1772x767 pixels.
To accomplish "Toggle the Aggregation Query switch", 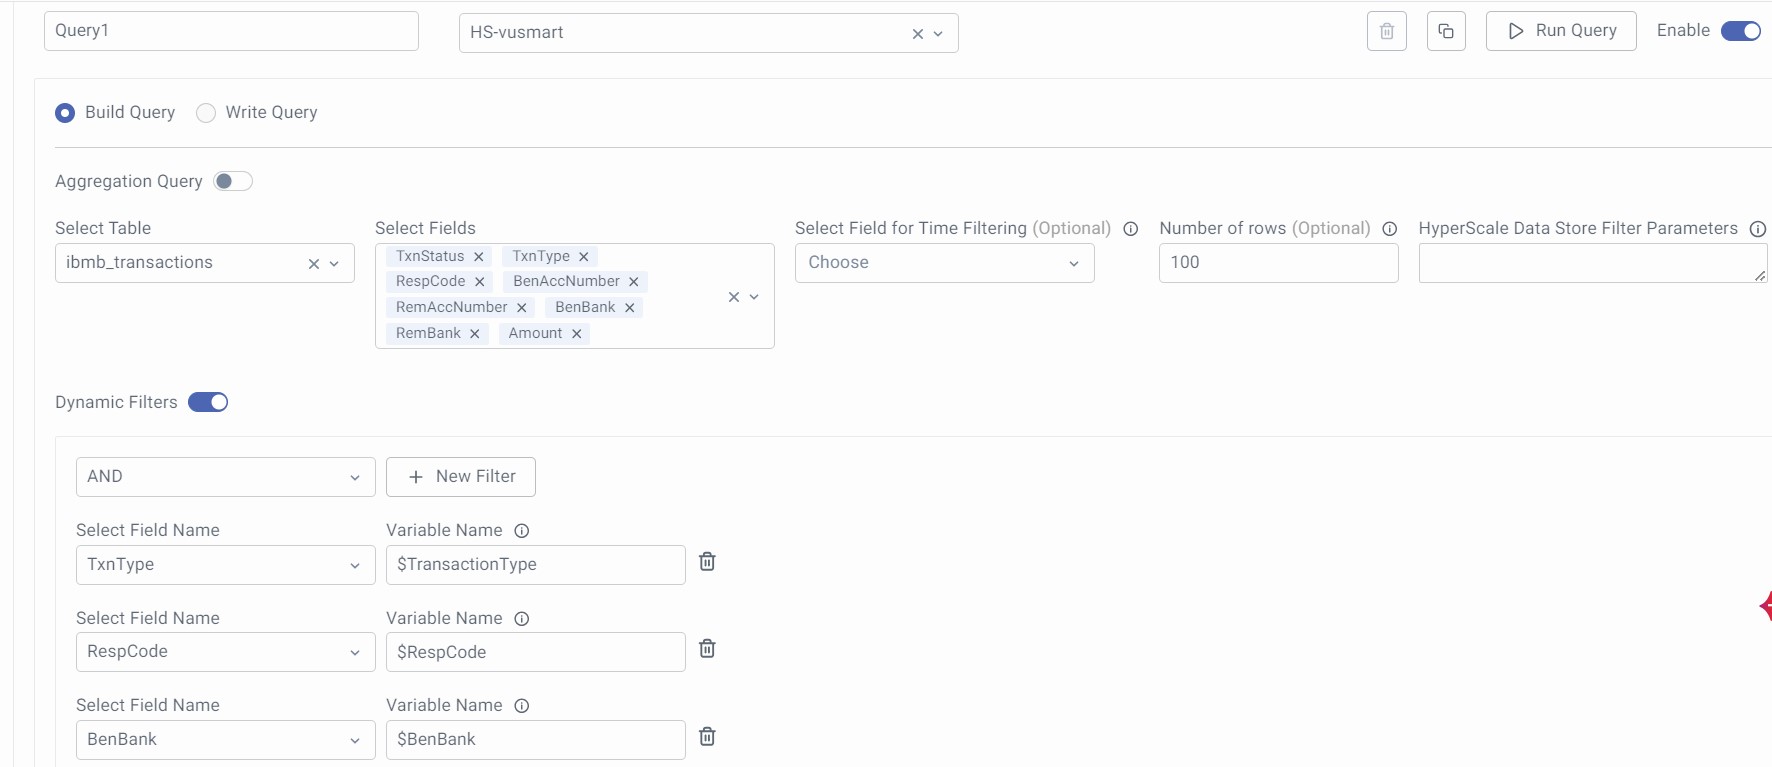I will click(233, 181).
